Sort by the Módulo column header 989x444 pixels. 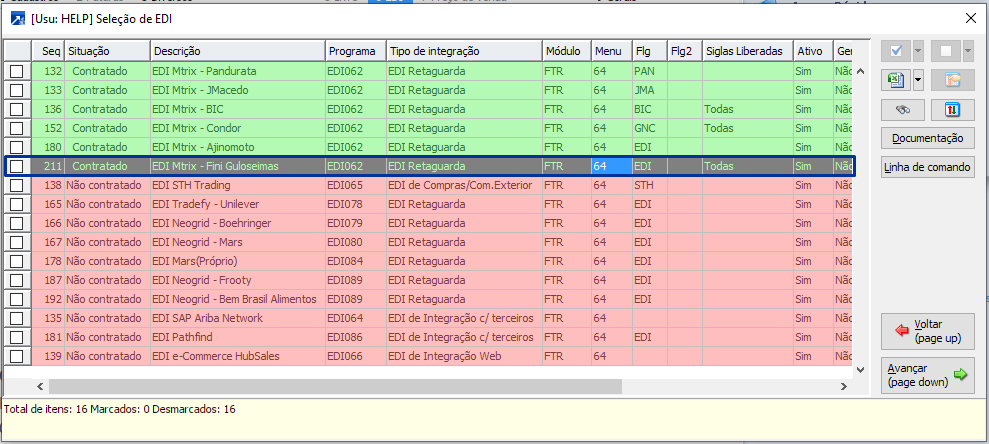(x=567, y=51)
